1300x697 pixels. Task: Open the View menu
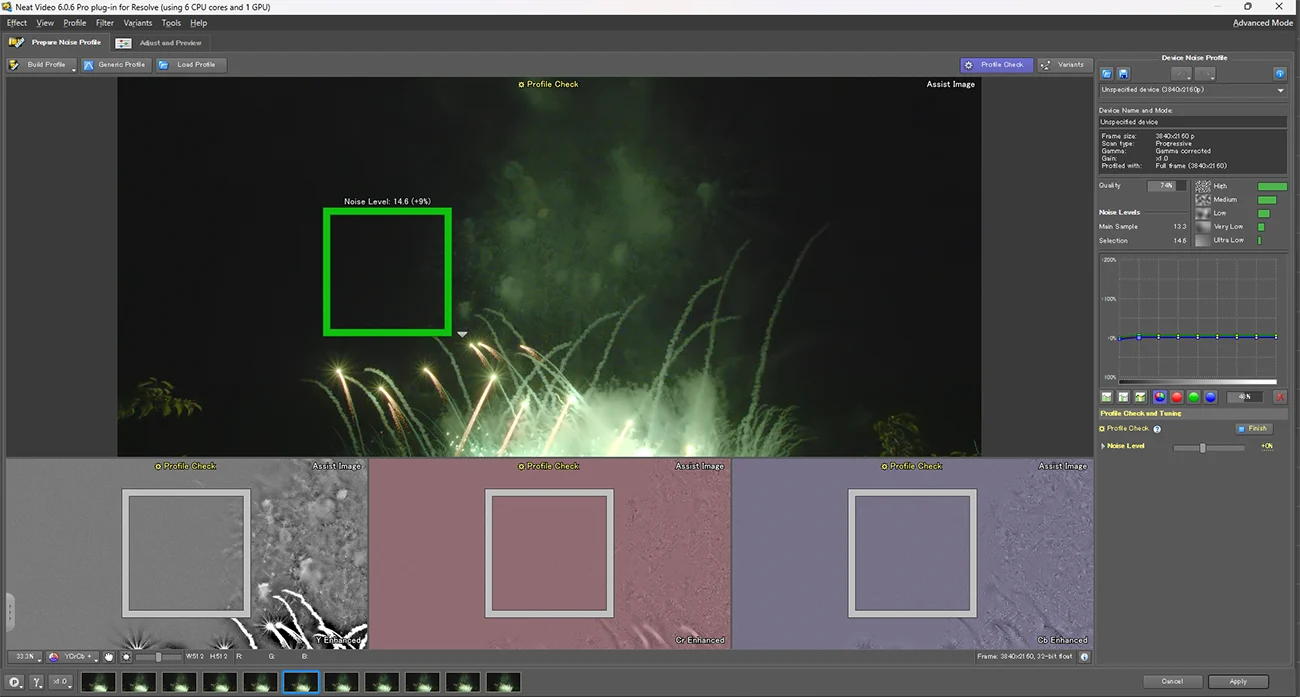click(45, 23)
